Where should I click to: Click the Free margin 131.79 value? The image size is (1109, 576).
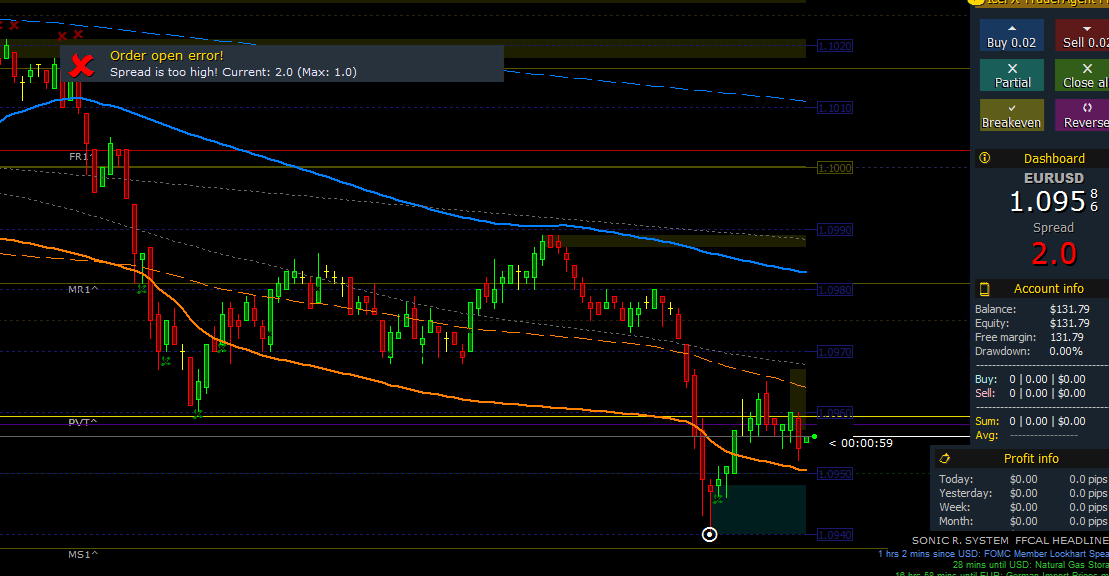click(1067, 338)
